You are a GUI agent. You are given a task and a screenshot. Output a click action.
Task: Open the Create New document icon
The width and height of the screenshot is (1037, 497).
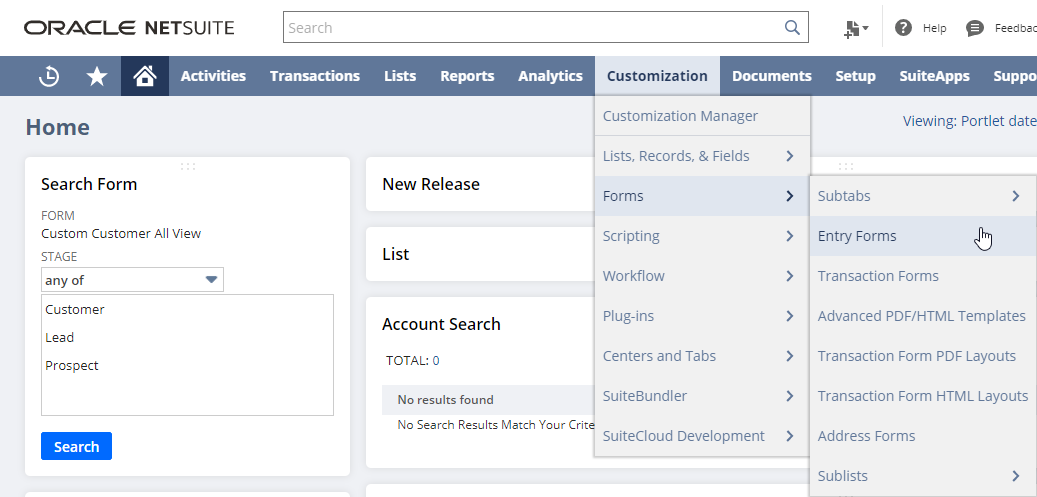coord(855,29)
